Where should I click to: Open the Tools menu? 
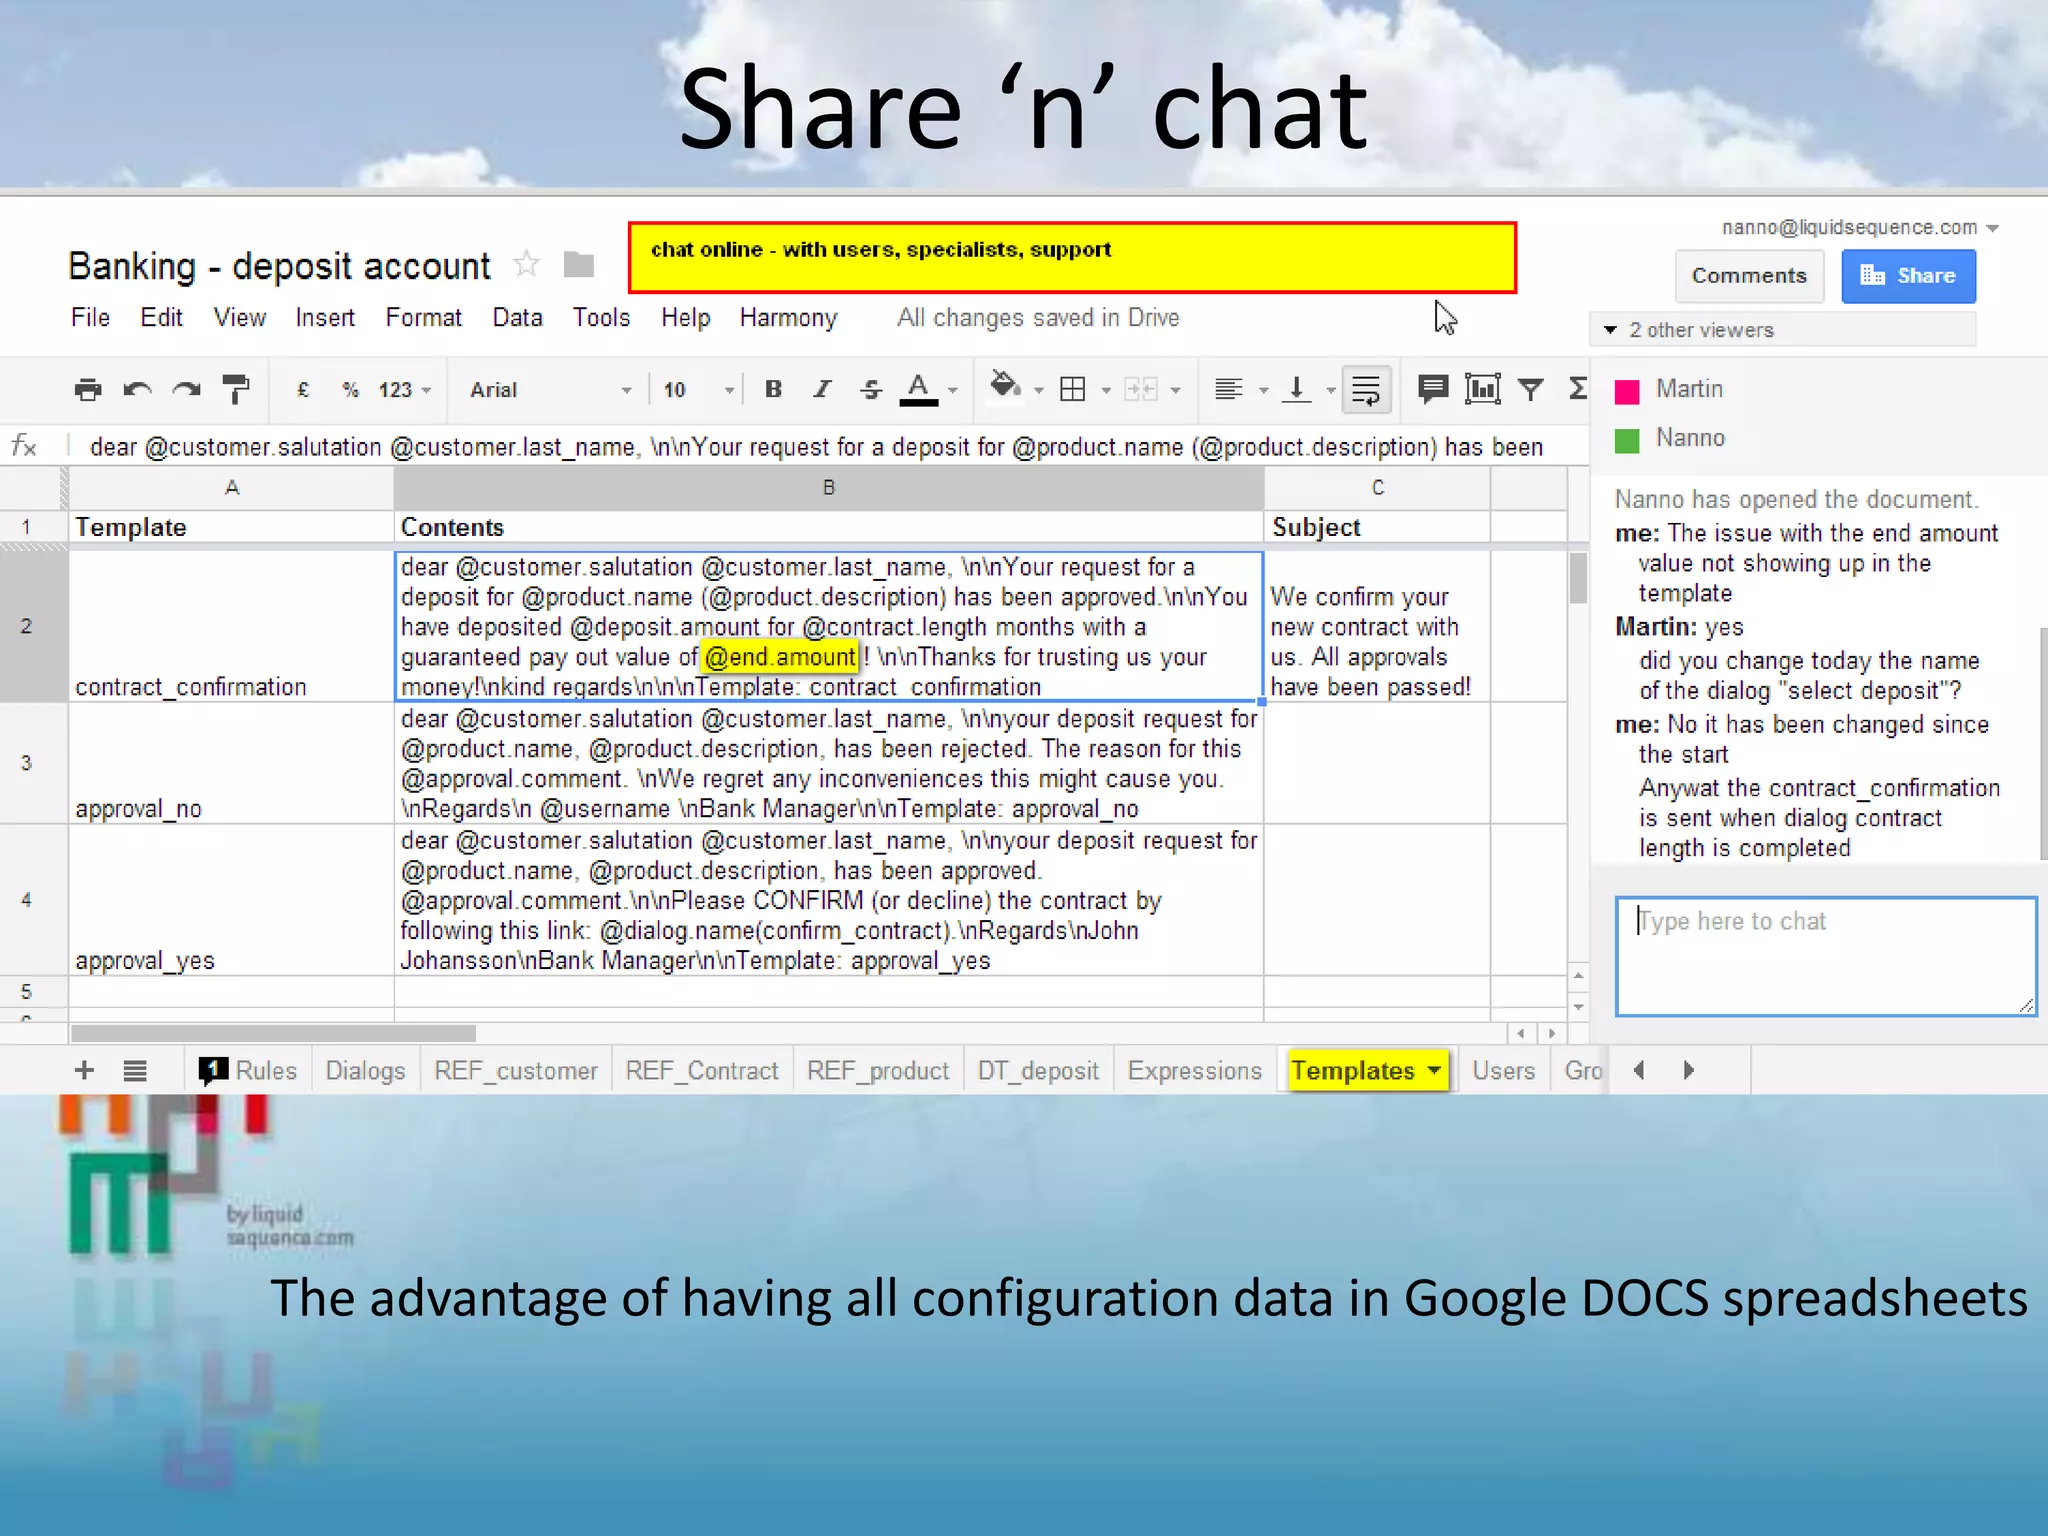click(x=601, y=318)
